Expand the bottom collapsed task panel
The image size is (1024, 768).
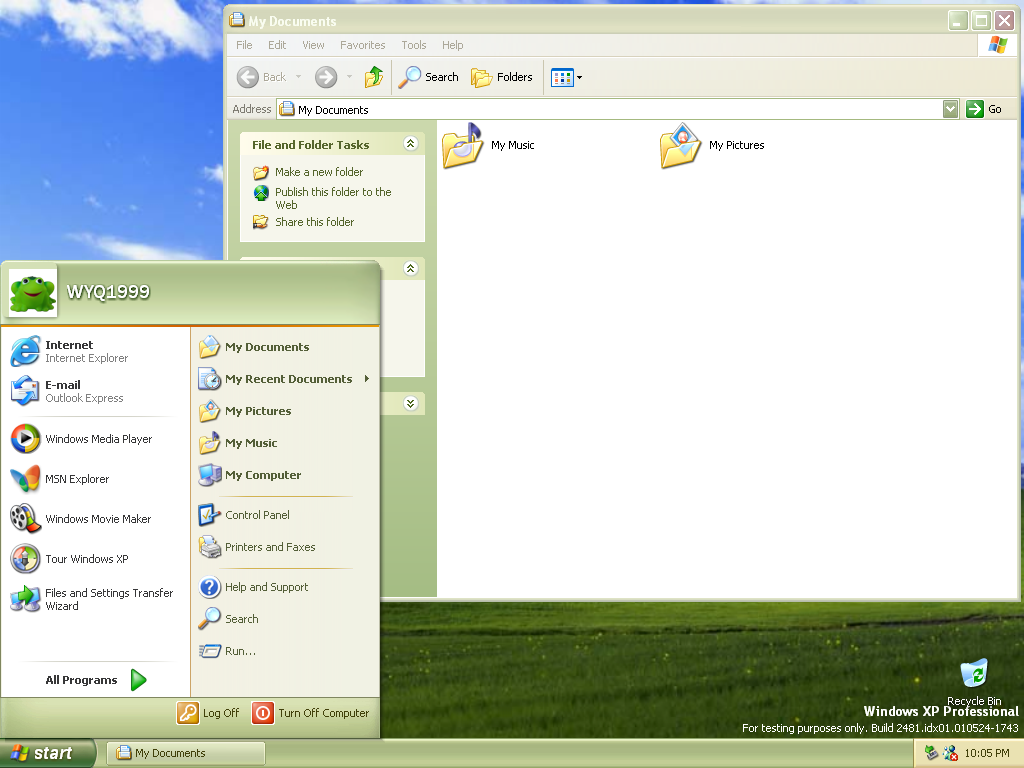coord(410,404)
